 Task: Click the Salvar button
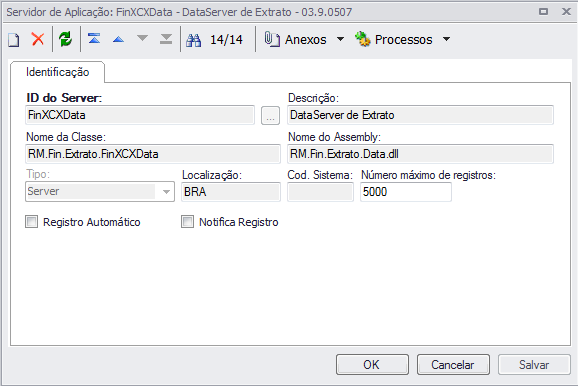click(535, 365)
